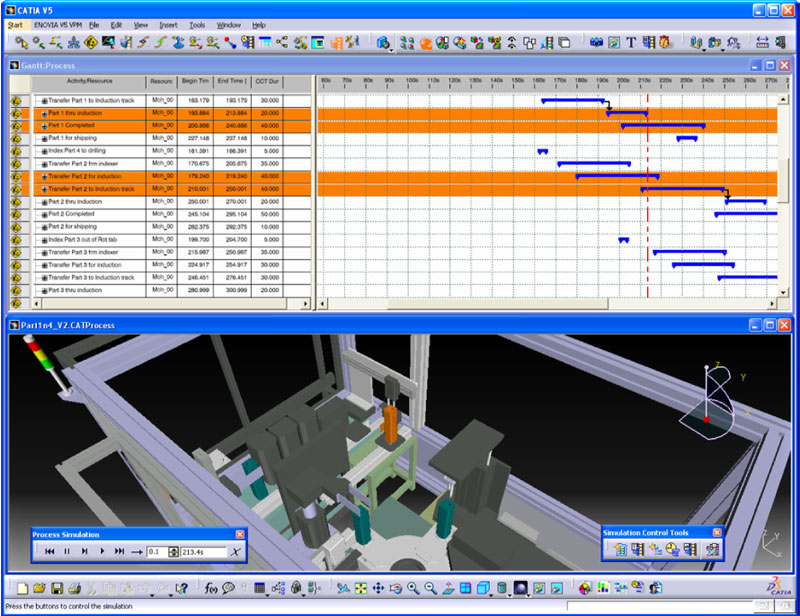Open the File menu
Image resolution: width=800 pixels, height=616 pixels.
[x=94, y=25]
